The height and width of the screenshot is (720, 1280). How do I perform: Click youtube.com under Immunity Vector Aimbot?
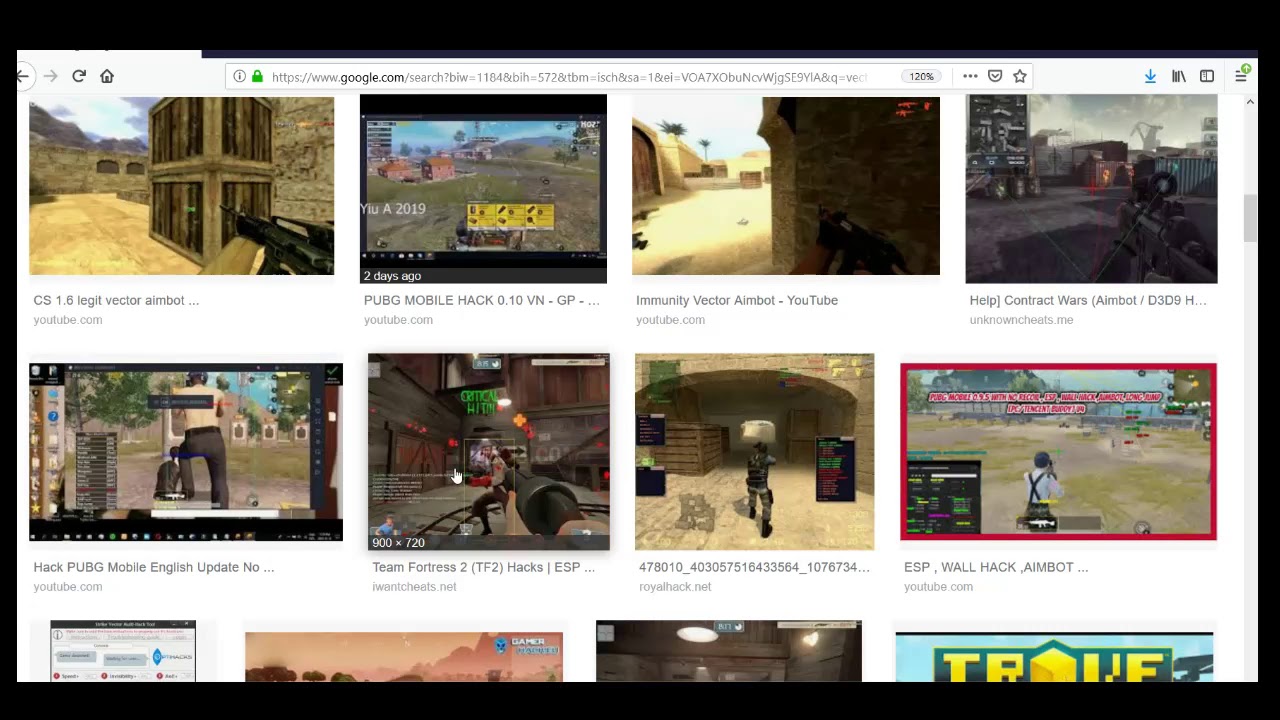(x=670, y=320)
